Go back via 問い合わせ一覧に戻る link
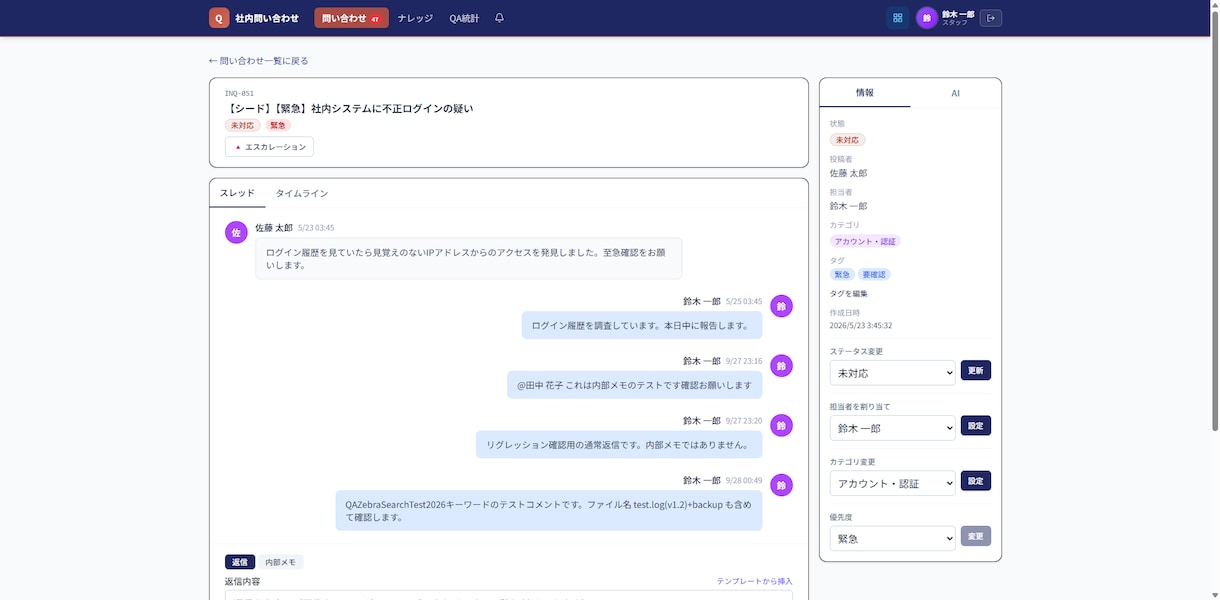1220x600 pixels. pyautogui.click(x=258, y=61)
